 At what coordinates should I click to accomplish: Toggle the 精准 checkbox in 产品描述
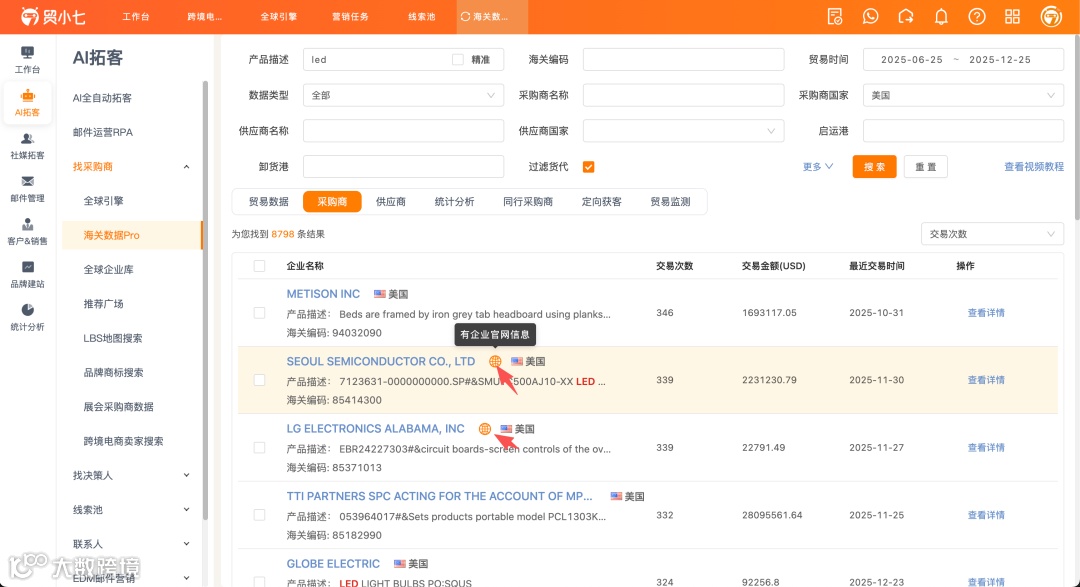457,60
